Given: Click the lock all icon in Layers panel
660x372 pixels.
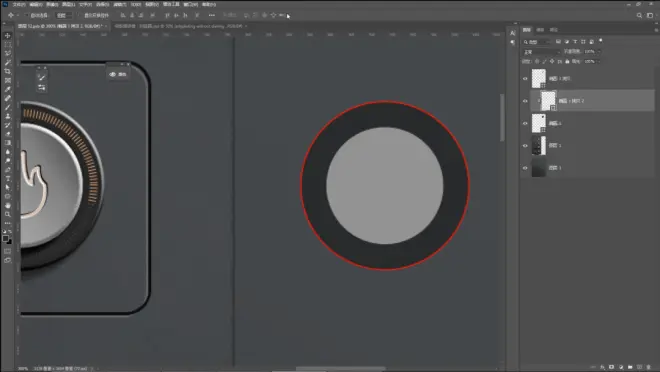Looking at the screenshot, I should [x=567, y=61].
